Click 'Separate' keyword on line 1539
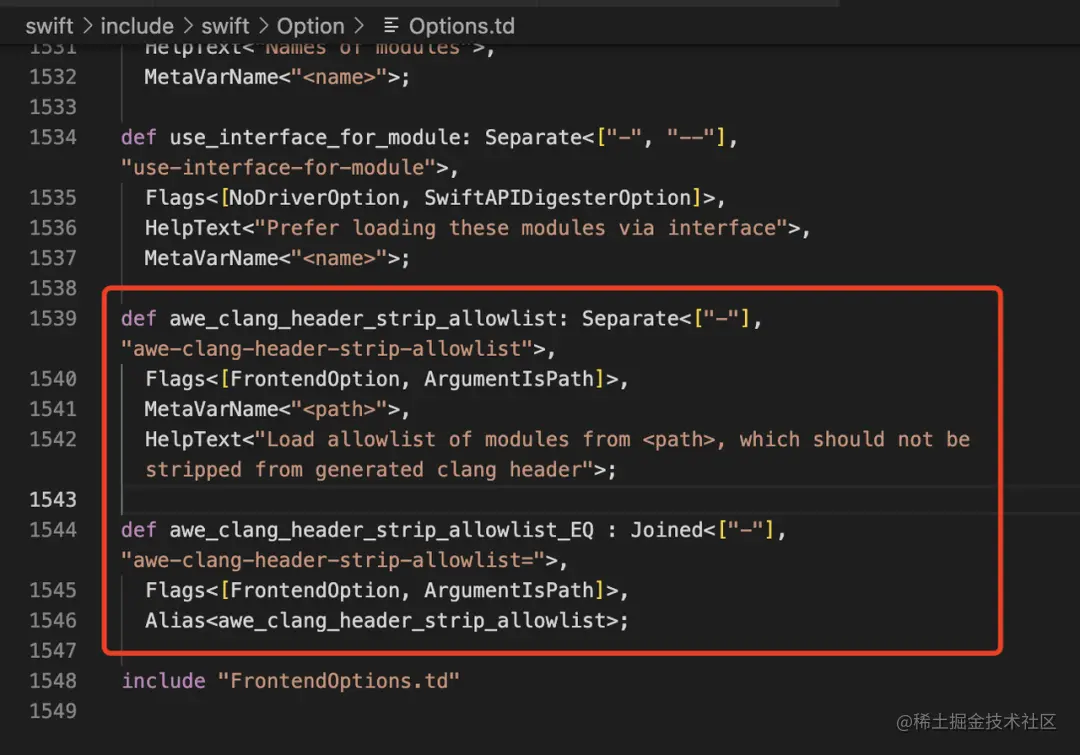The height and width of the screenshot is (755, 1080). pos(630,318)
